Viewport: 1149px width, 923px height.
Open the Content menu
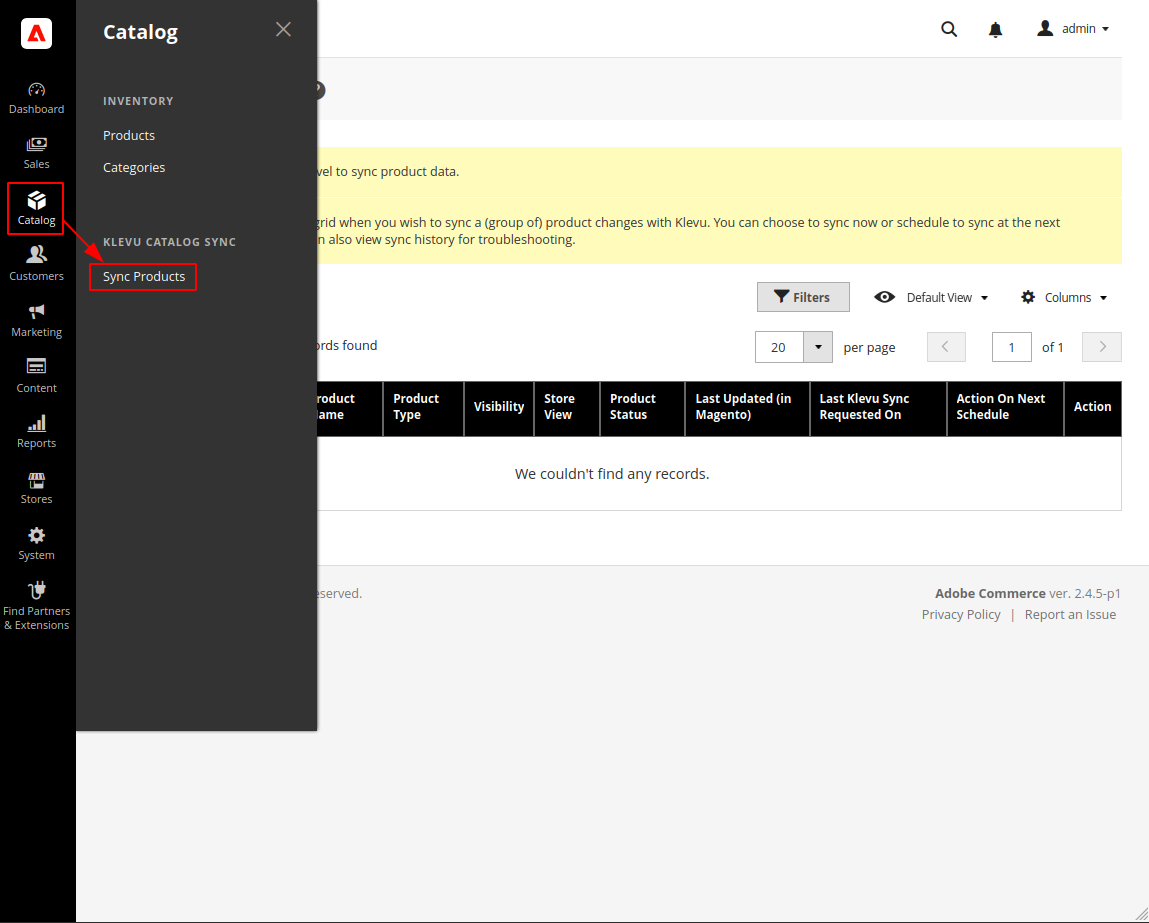pyautogui.click(x=37, y=377)
